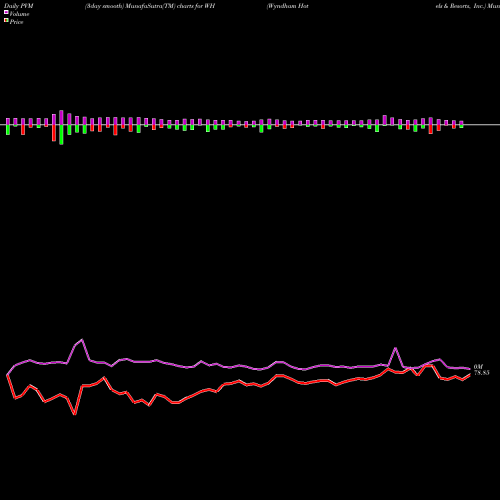Click the MunafaSutra(TM) charts for WH heading
Viewport: 500px width, 500px height.
click(x=150, y=6)
